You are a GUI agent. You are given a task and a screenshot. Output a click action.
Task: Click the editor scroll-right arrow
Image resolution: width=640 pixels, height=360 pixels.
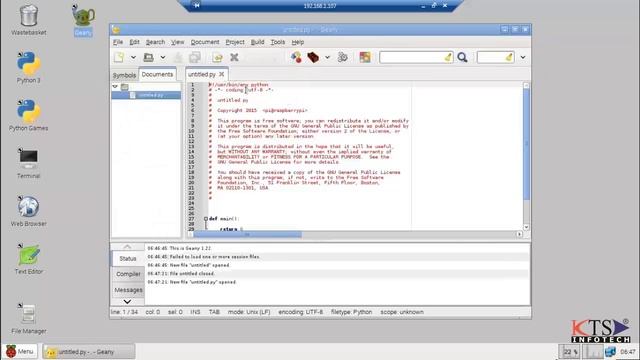(519, 234)
